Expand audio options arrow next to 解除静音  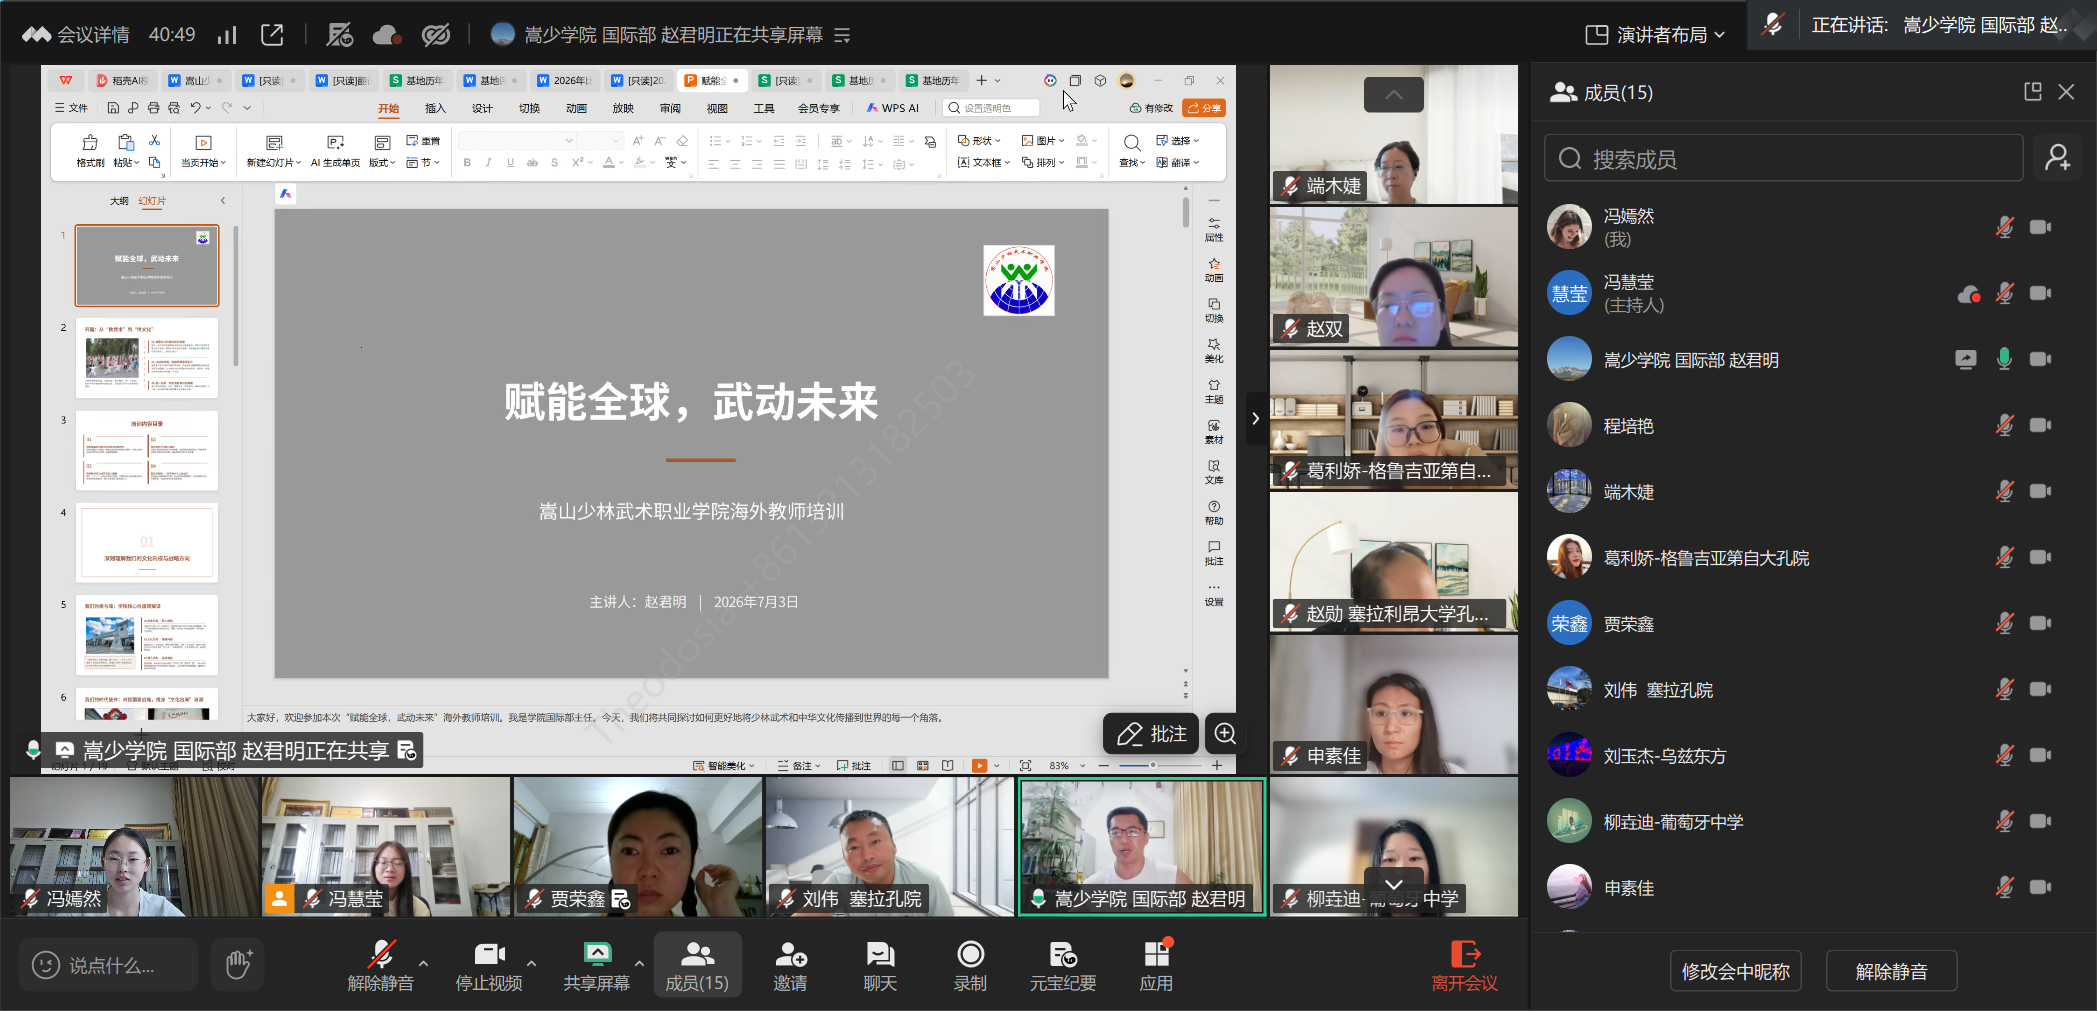[x=424, y=964]
